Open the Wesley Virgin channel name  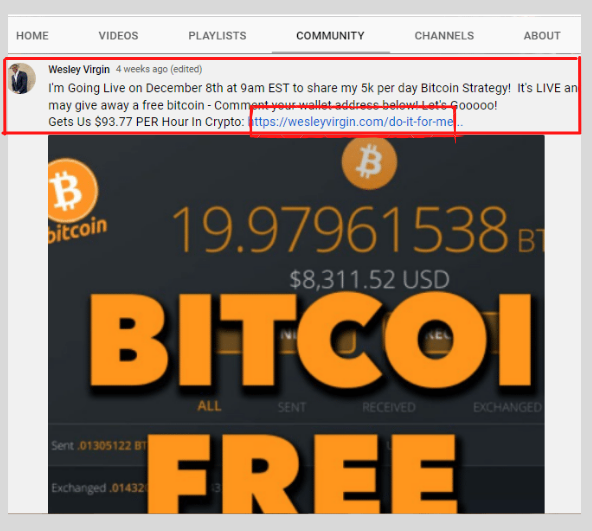pos(79,69)
